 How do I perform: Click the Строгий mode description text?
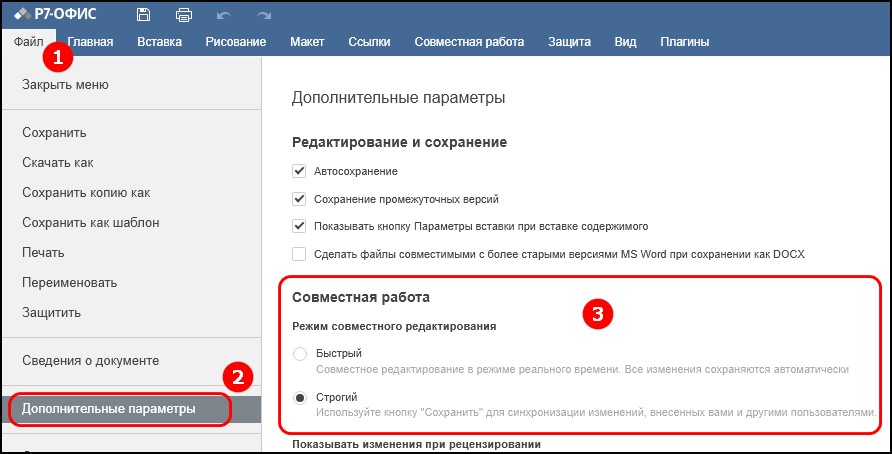tap(597, 411)
